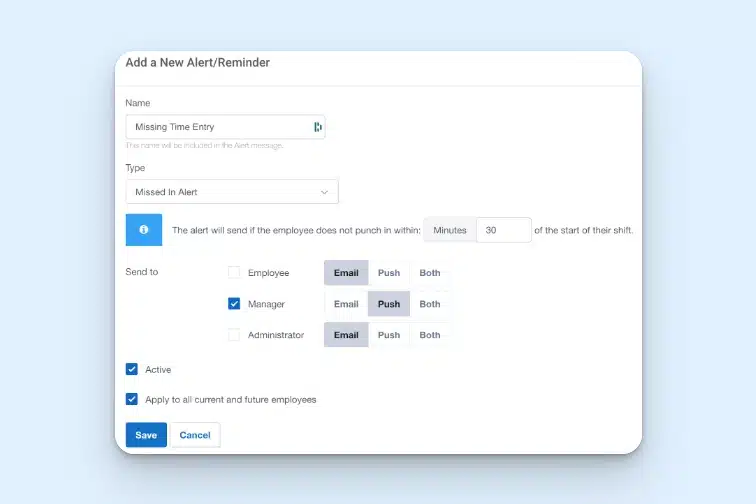Select Email for Employee row
756x504 pixels.
346,273
